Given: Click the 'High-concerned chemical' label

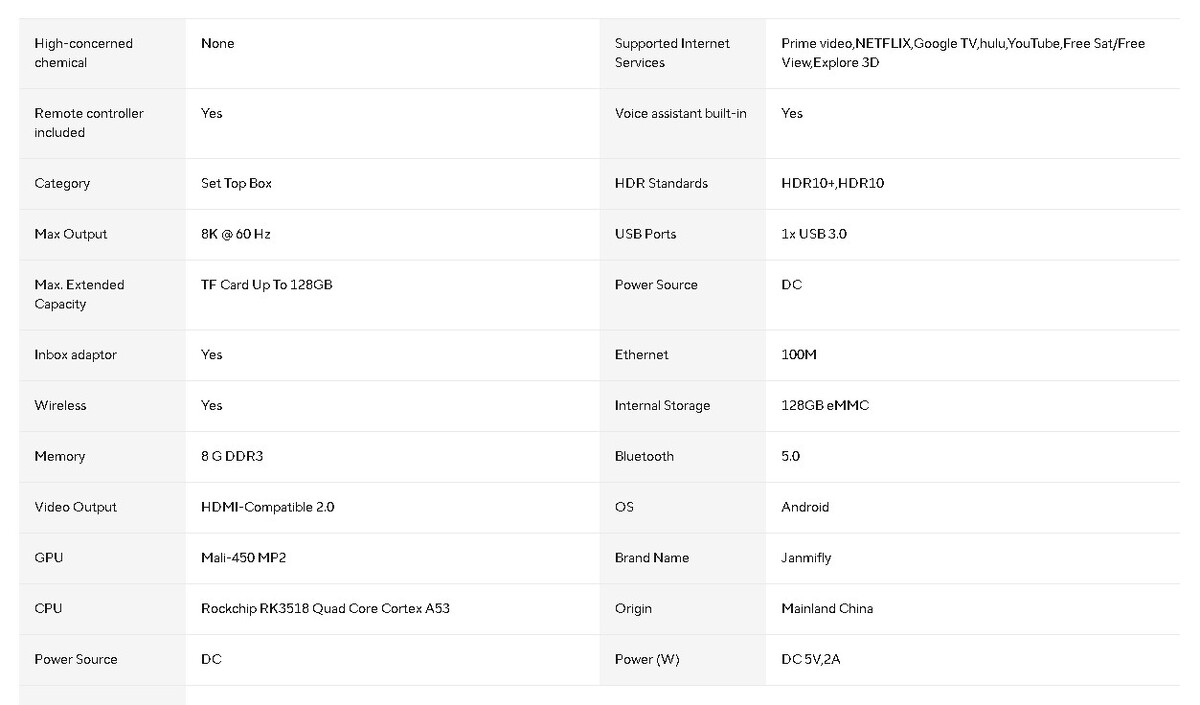Looking at the screenshot, I should (83, 53).
